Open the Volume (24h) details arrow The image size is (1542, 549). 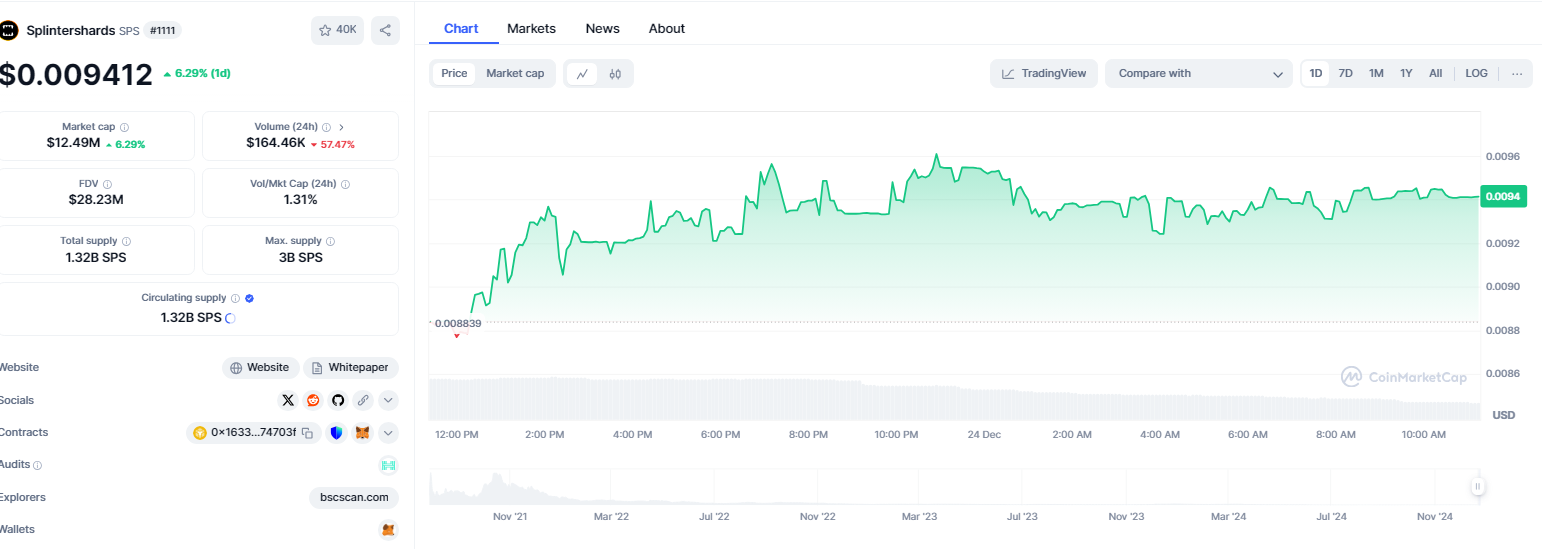(x=342, y=127)
